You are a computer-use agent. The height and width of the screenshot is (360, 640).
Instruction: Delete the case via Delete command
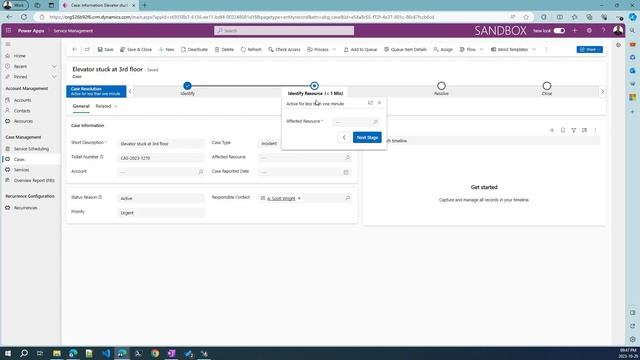[224, 49]
